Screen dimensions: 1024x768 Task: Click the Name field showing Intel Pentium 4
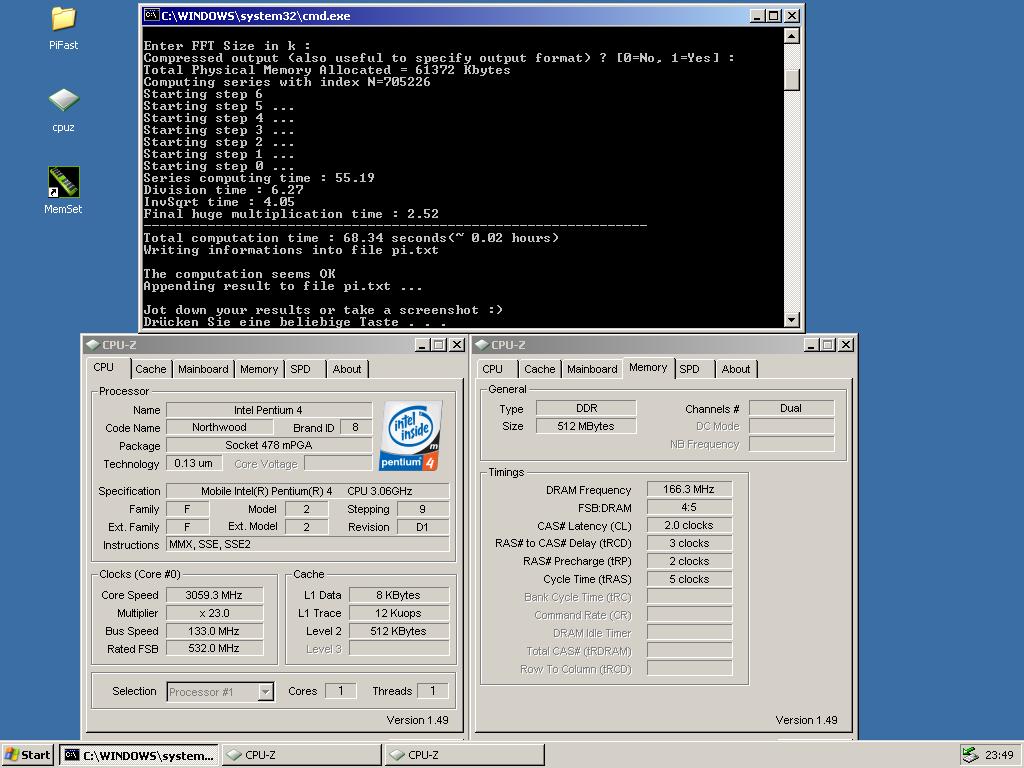269,410
